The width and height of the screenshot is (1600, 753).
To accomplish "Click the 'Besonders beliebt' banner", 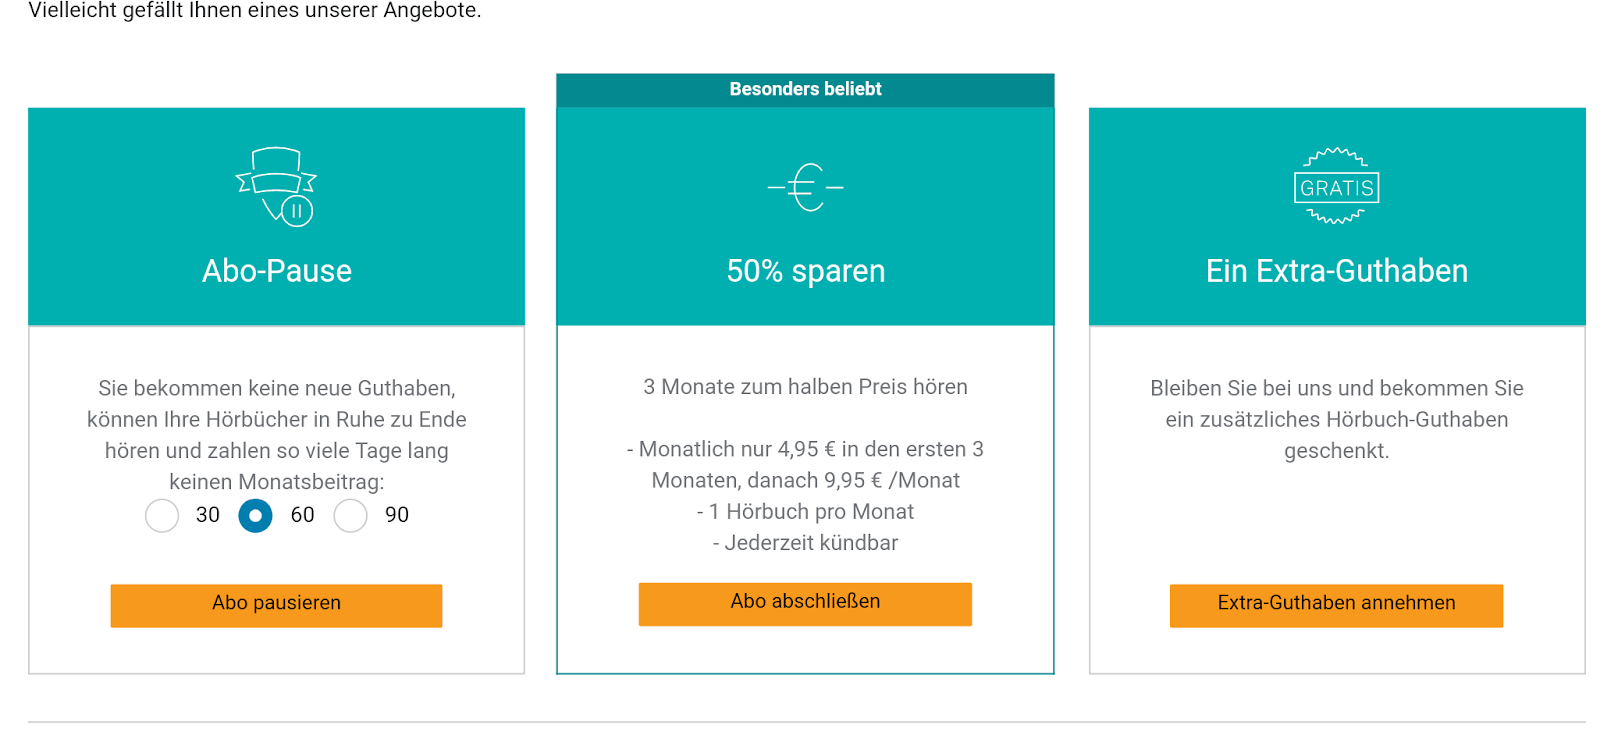I will tap(805, 89).
